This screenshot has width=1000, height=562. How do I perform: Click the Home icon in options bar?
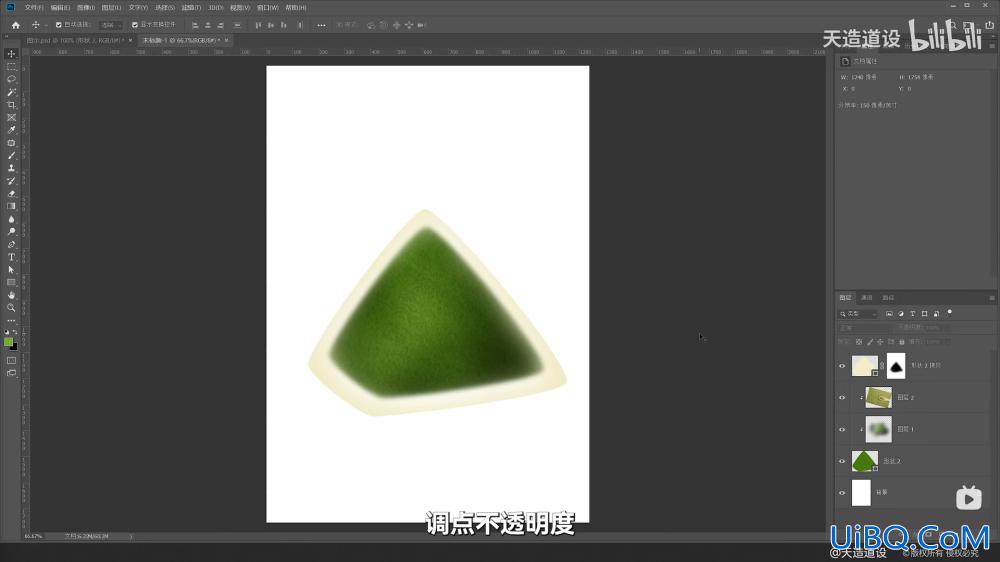pos(16,25)
